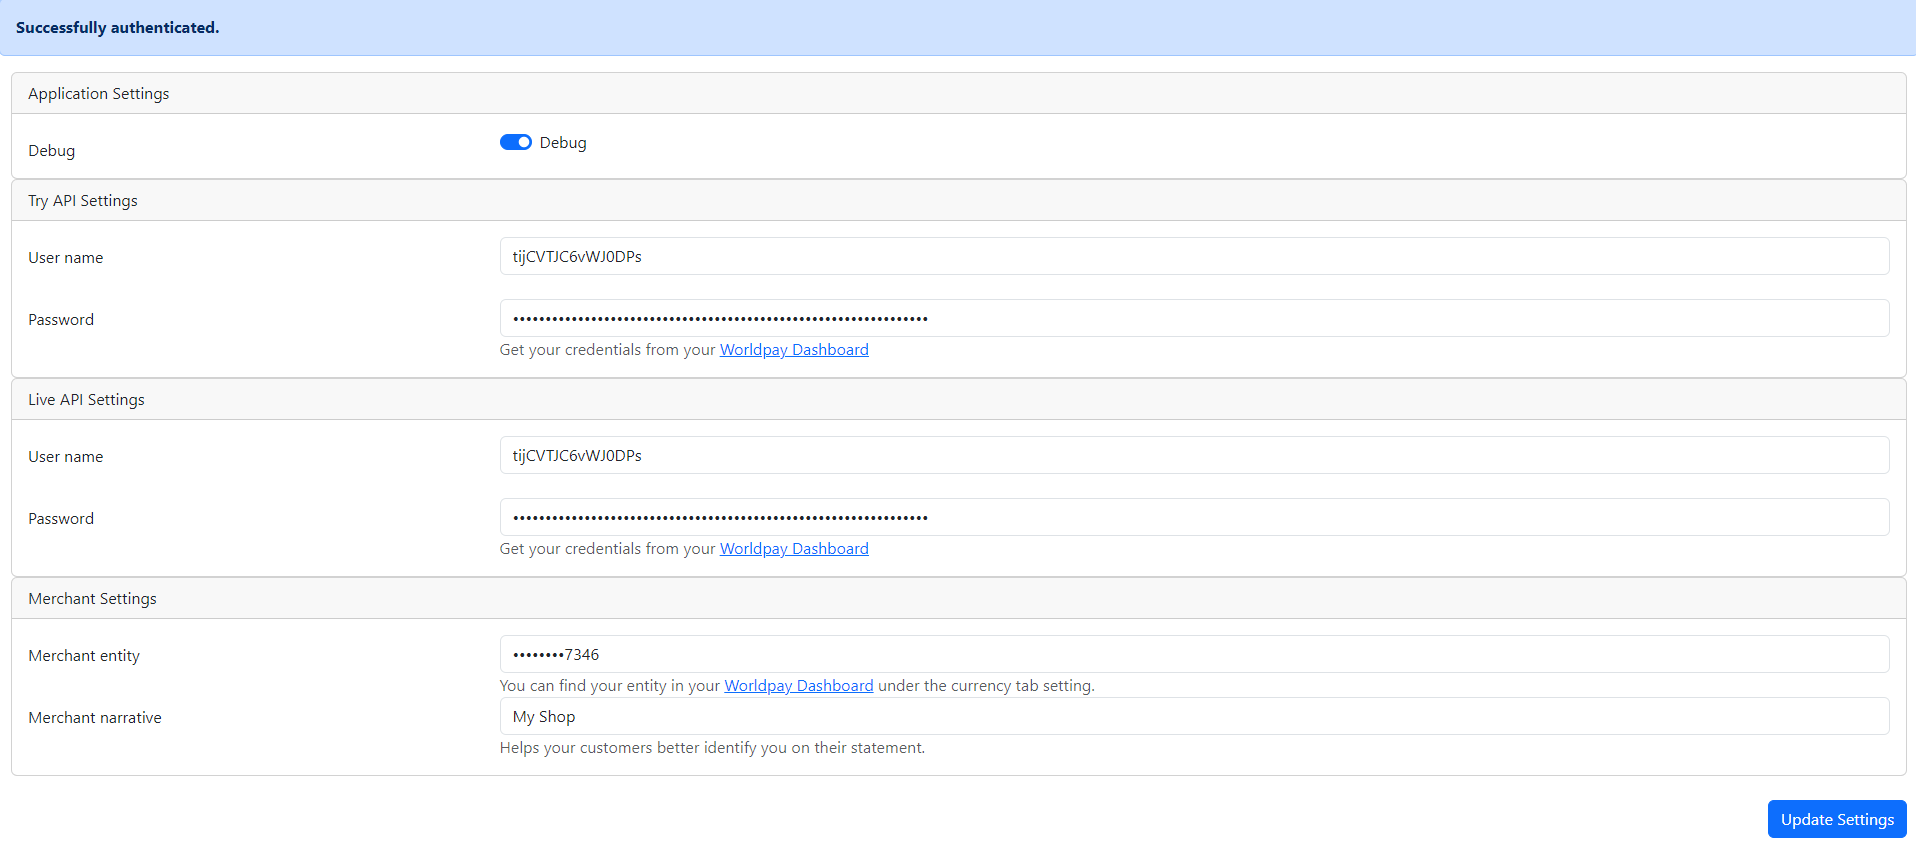Toggle the Debug switch
1916x853 pixels.
point(515,142)
